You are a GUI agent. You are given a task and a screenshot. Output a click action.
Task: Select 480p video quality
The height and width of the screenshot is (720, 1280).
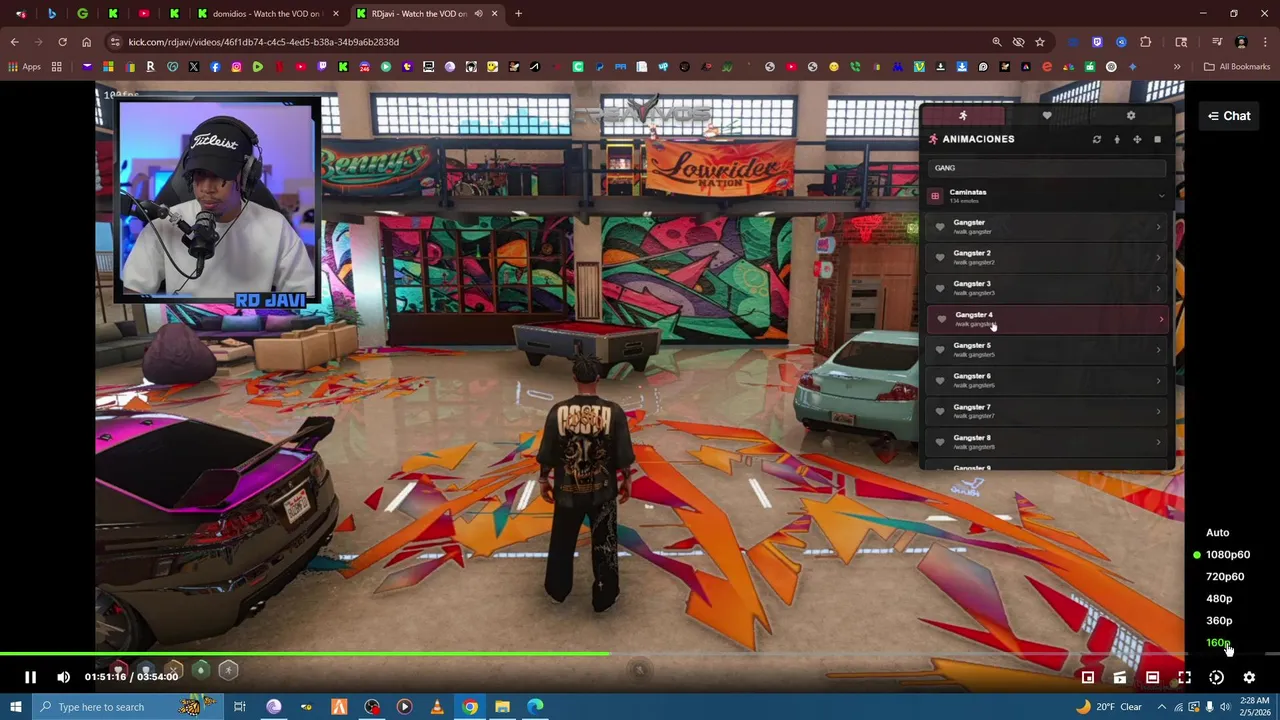(x=1218, y=598)
